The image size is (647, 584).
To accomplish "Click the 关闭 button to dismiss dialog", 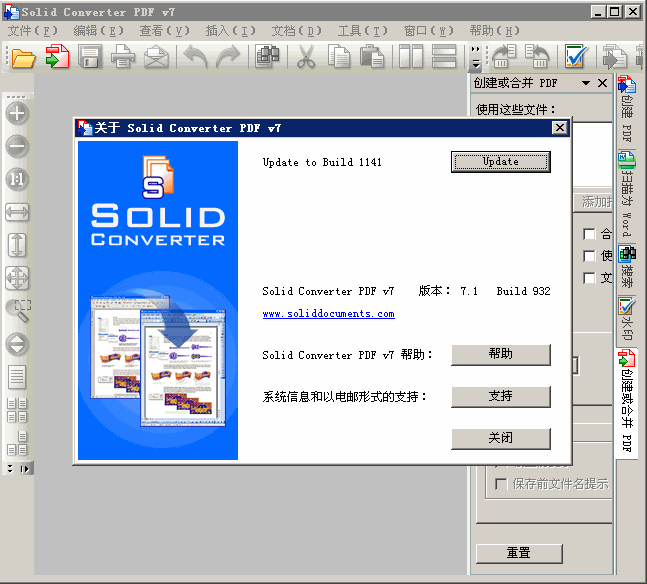I will coord(501,438).
